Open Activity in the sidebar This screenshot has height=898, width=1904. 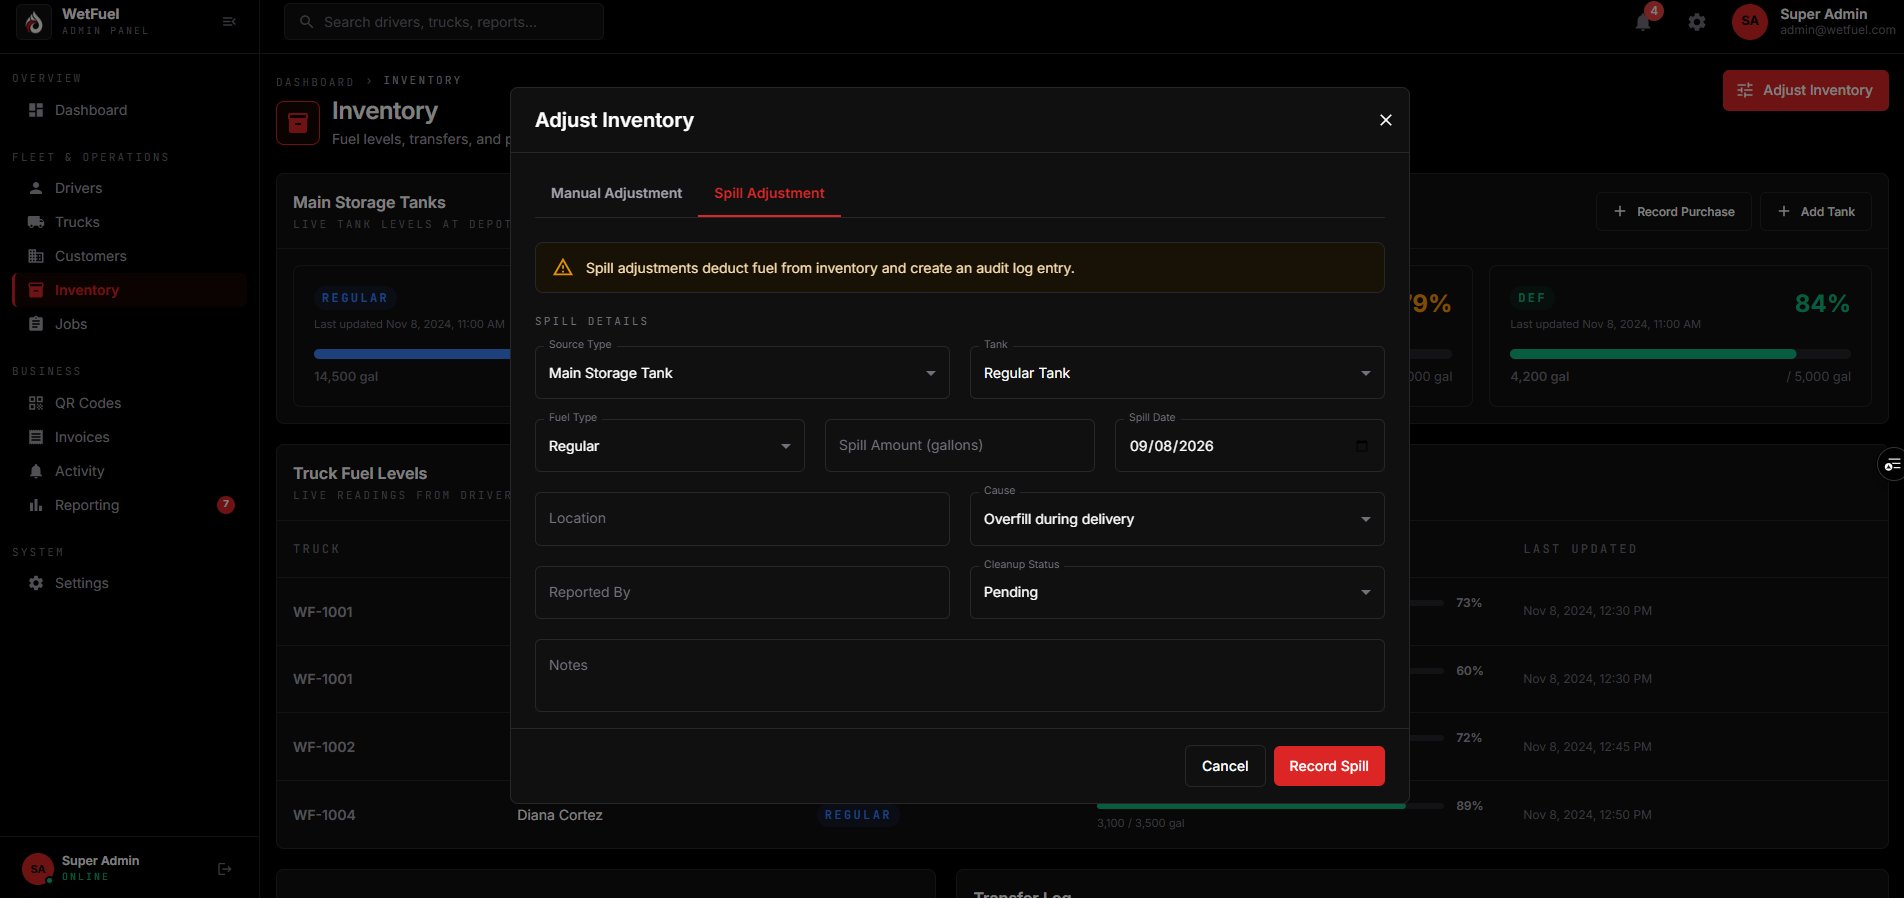point(130,471)
